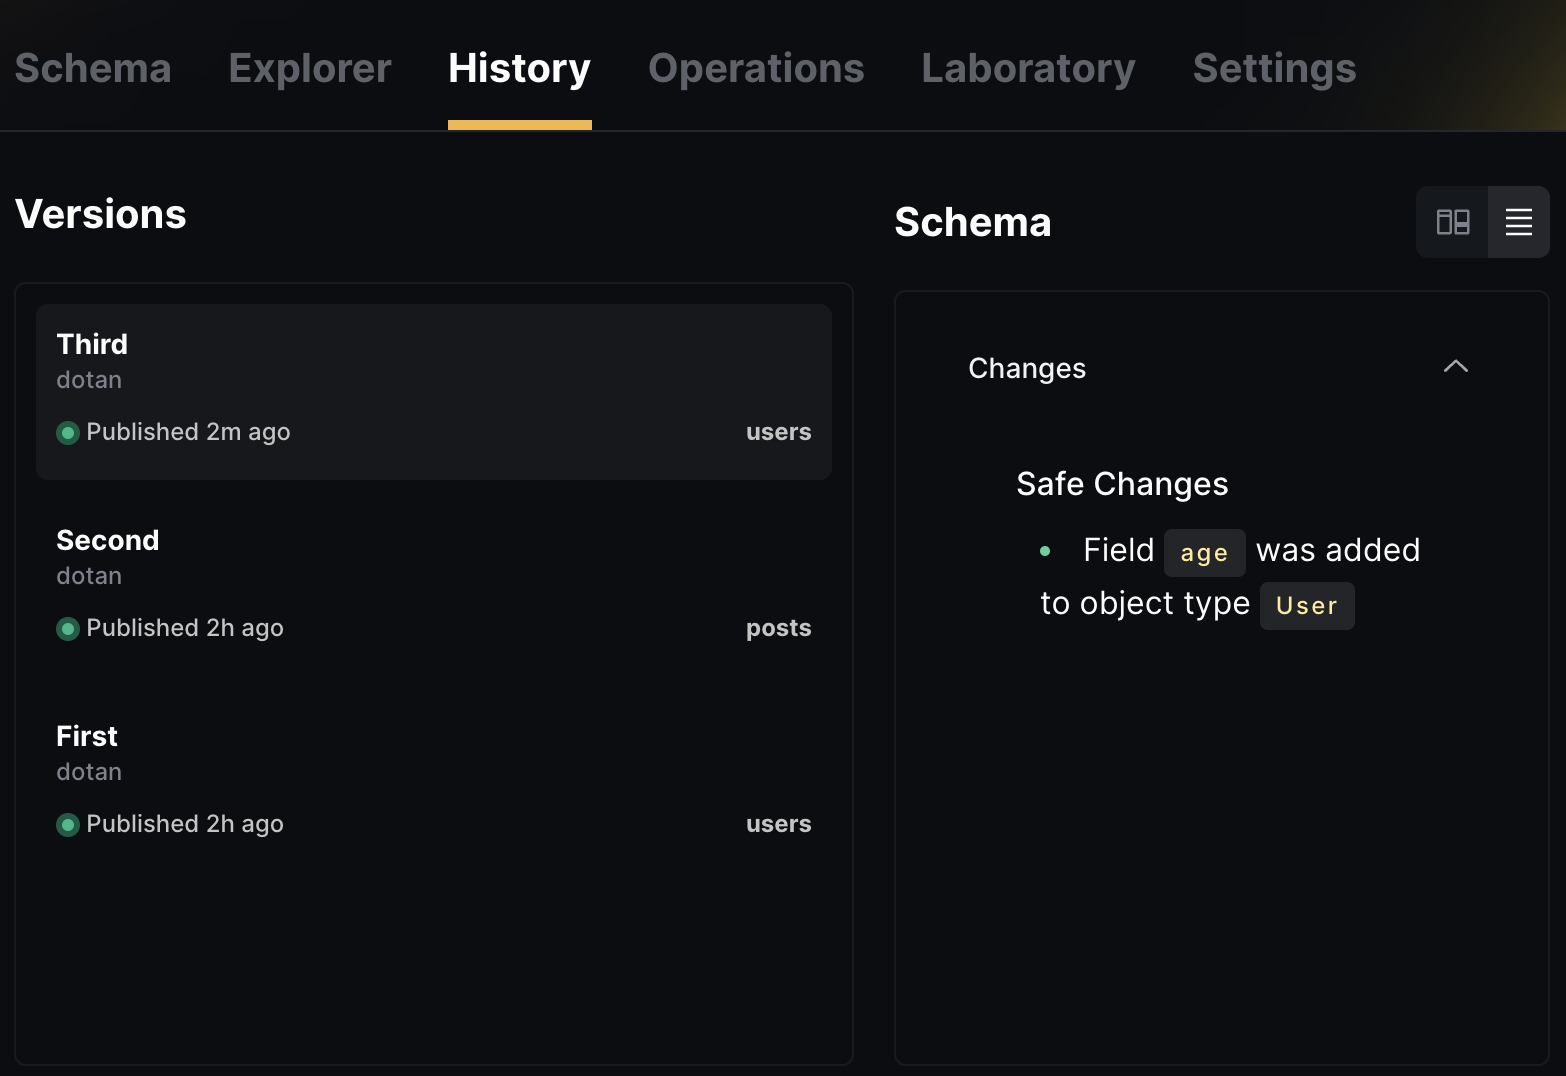Viewport: 1566px width, 1076px height.
Task: Click the users label on First version
Action: click(779, 823)
